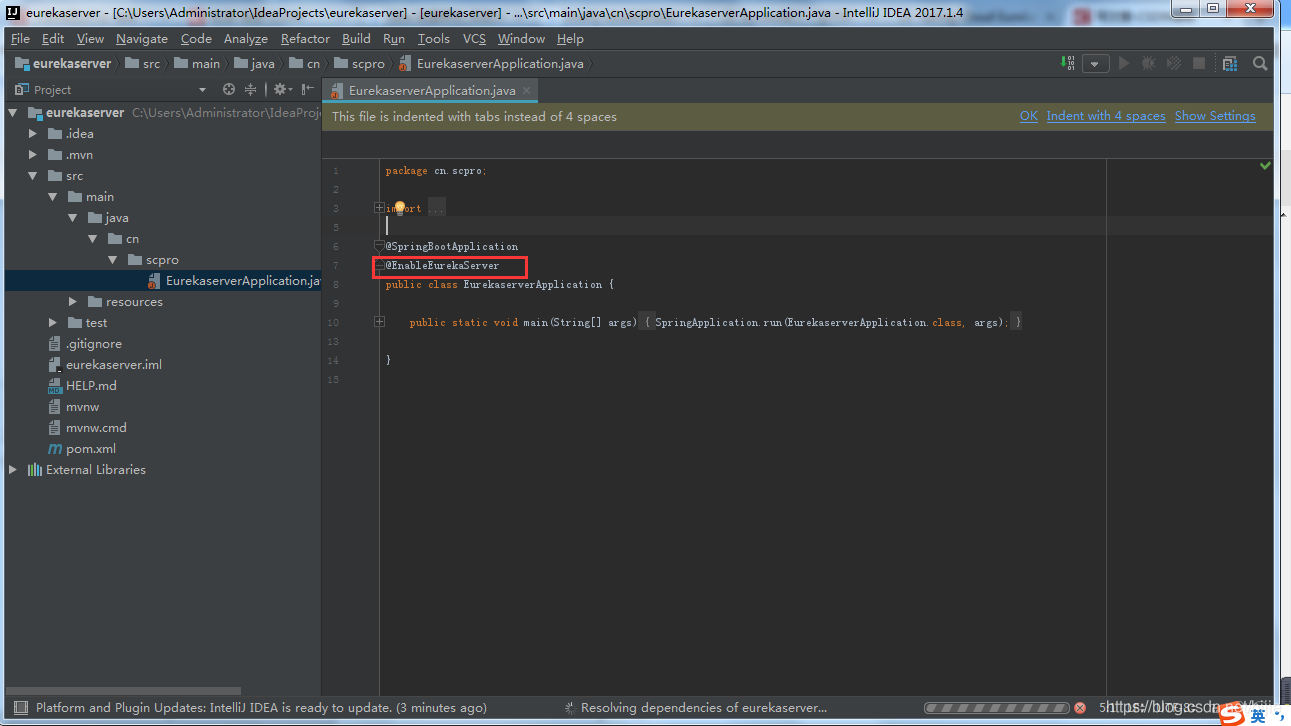This screenshot has width=1291, height=726.
Task: Open the File menu
Action: (21, 38)
